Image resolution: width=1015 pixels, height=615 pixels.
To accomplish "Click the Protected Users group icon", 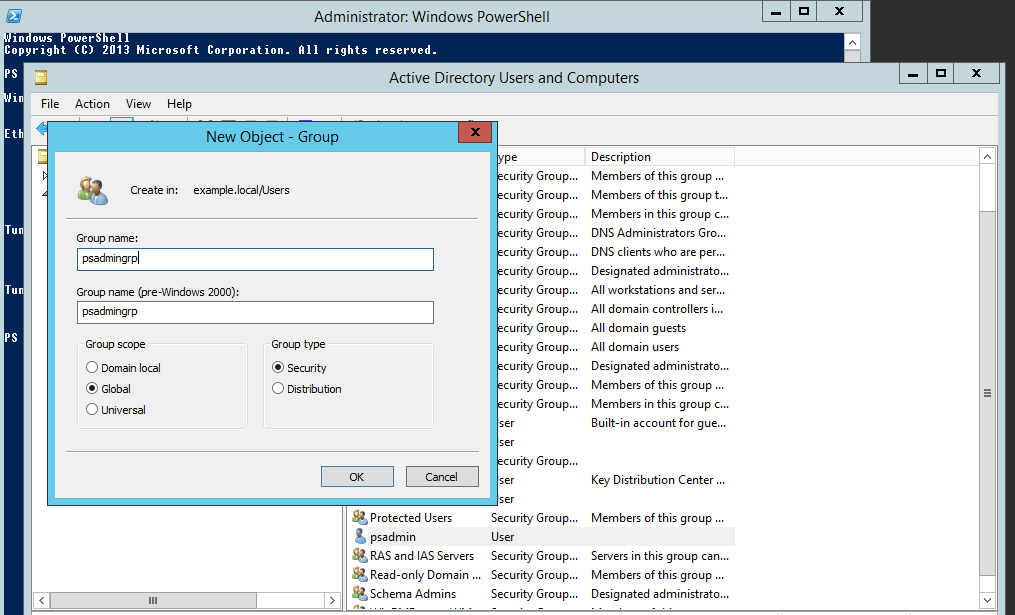I will point(360,517).
